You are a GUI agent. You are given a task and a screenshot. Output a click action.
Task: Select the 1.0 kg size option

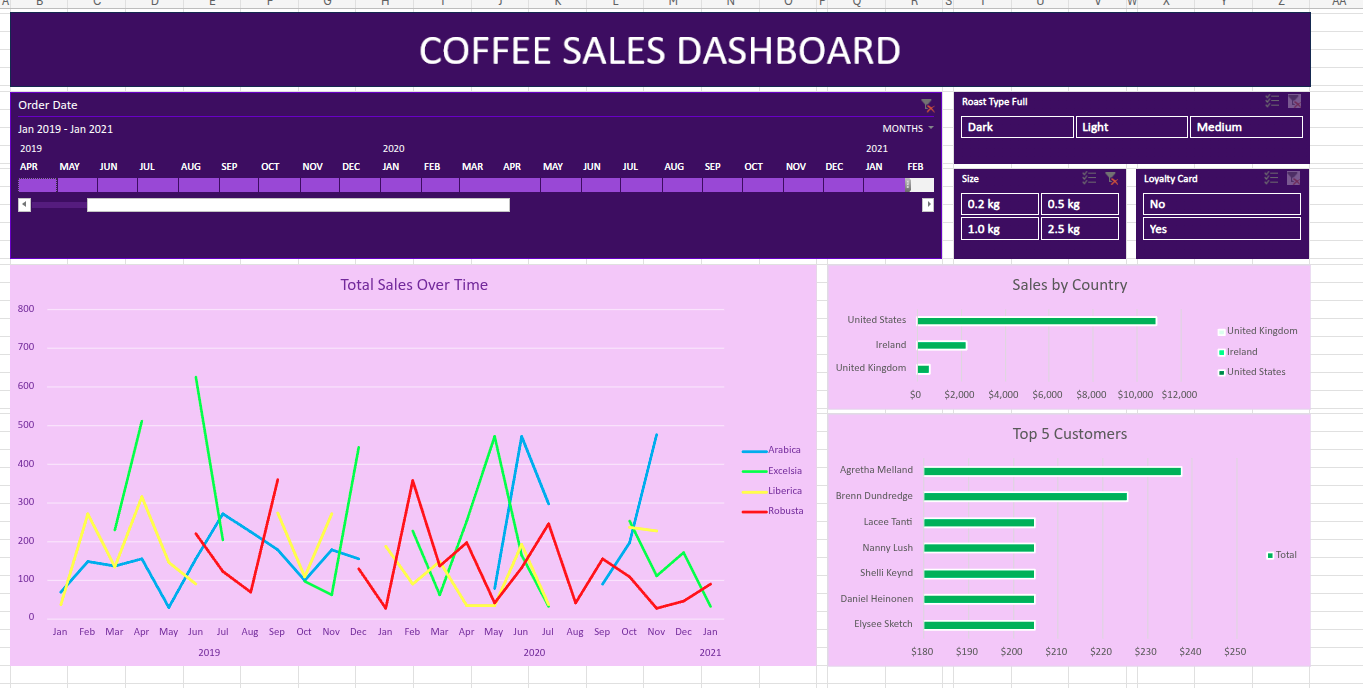[x=998, y=228]
